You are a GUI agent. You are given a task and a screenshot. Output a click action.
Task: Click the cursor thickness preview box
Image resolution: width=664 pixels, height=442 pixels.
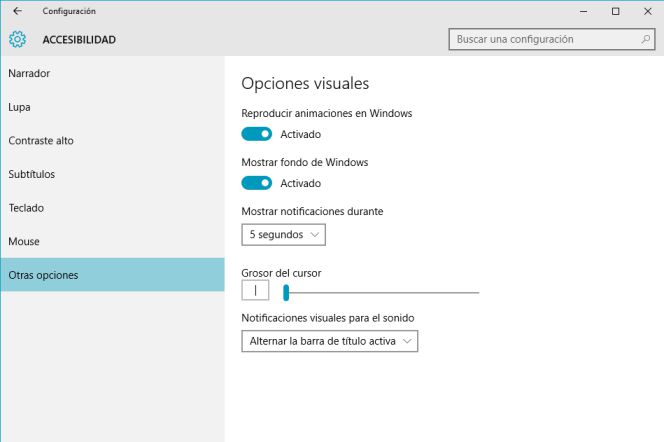[x=255, y=290]
